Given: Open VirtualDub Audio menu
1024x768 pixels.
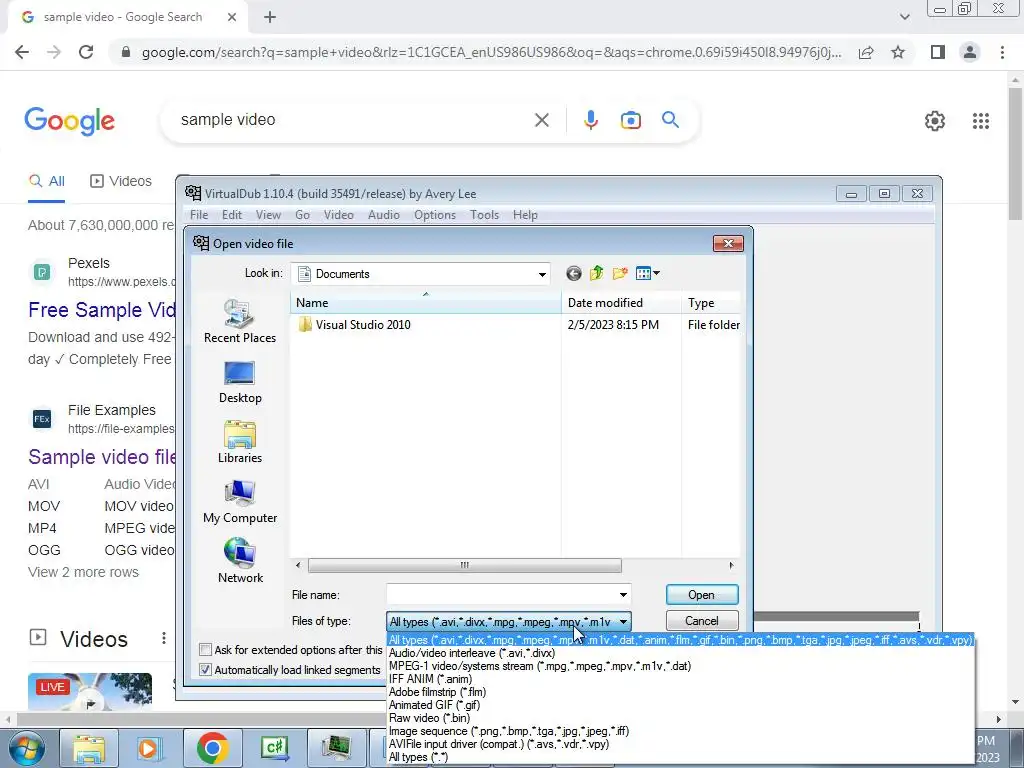Looking at the screenshot, I should (383, 215).
